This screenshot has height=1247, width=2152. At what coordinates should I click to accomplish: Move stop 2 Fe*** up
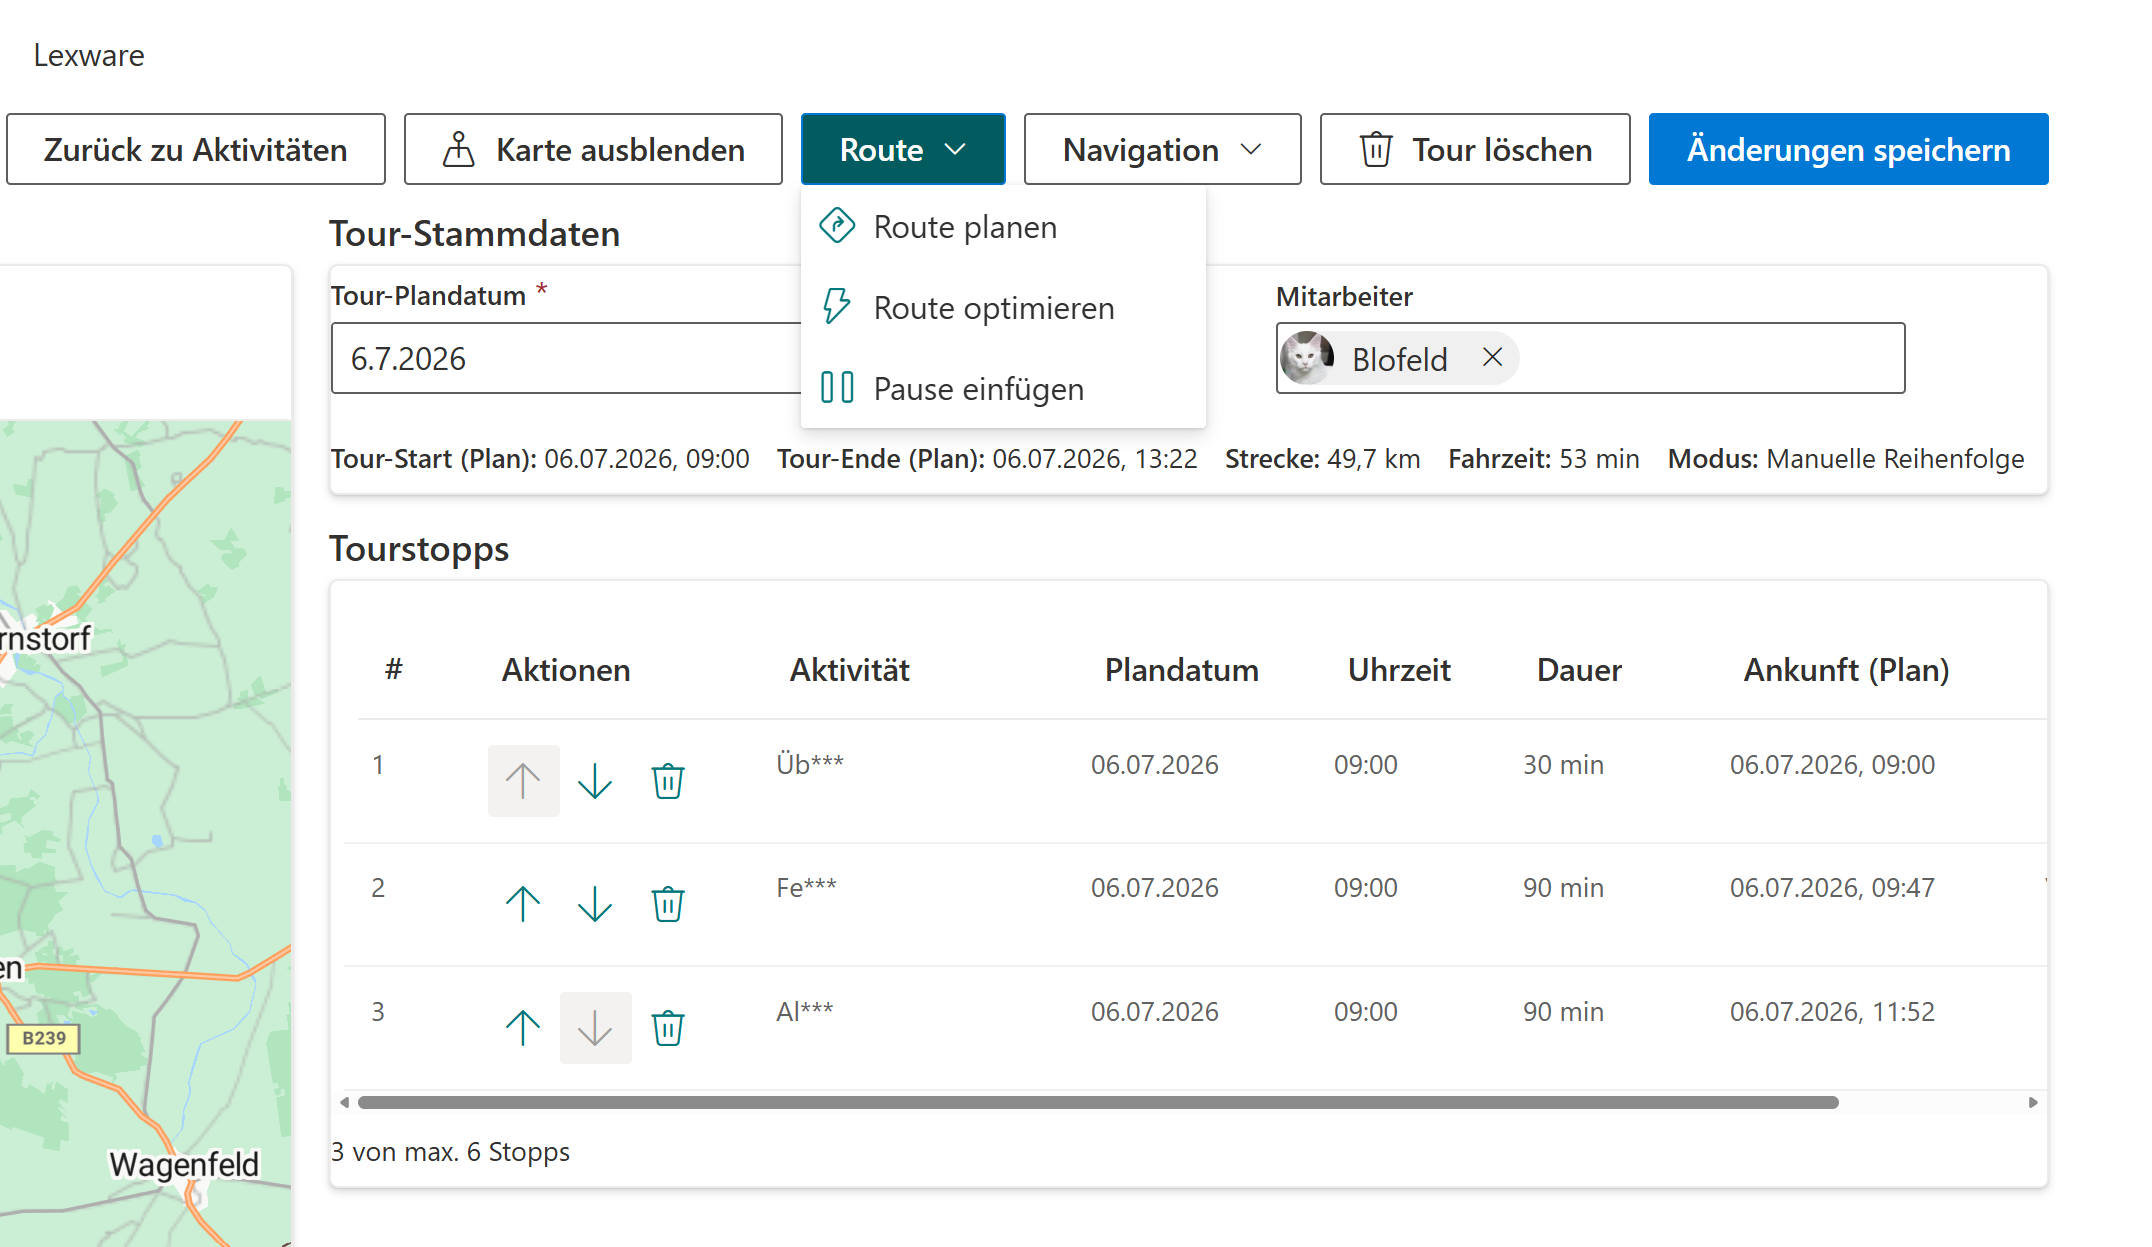(x=523, y=904)
